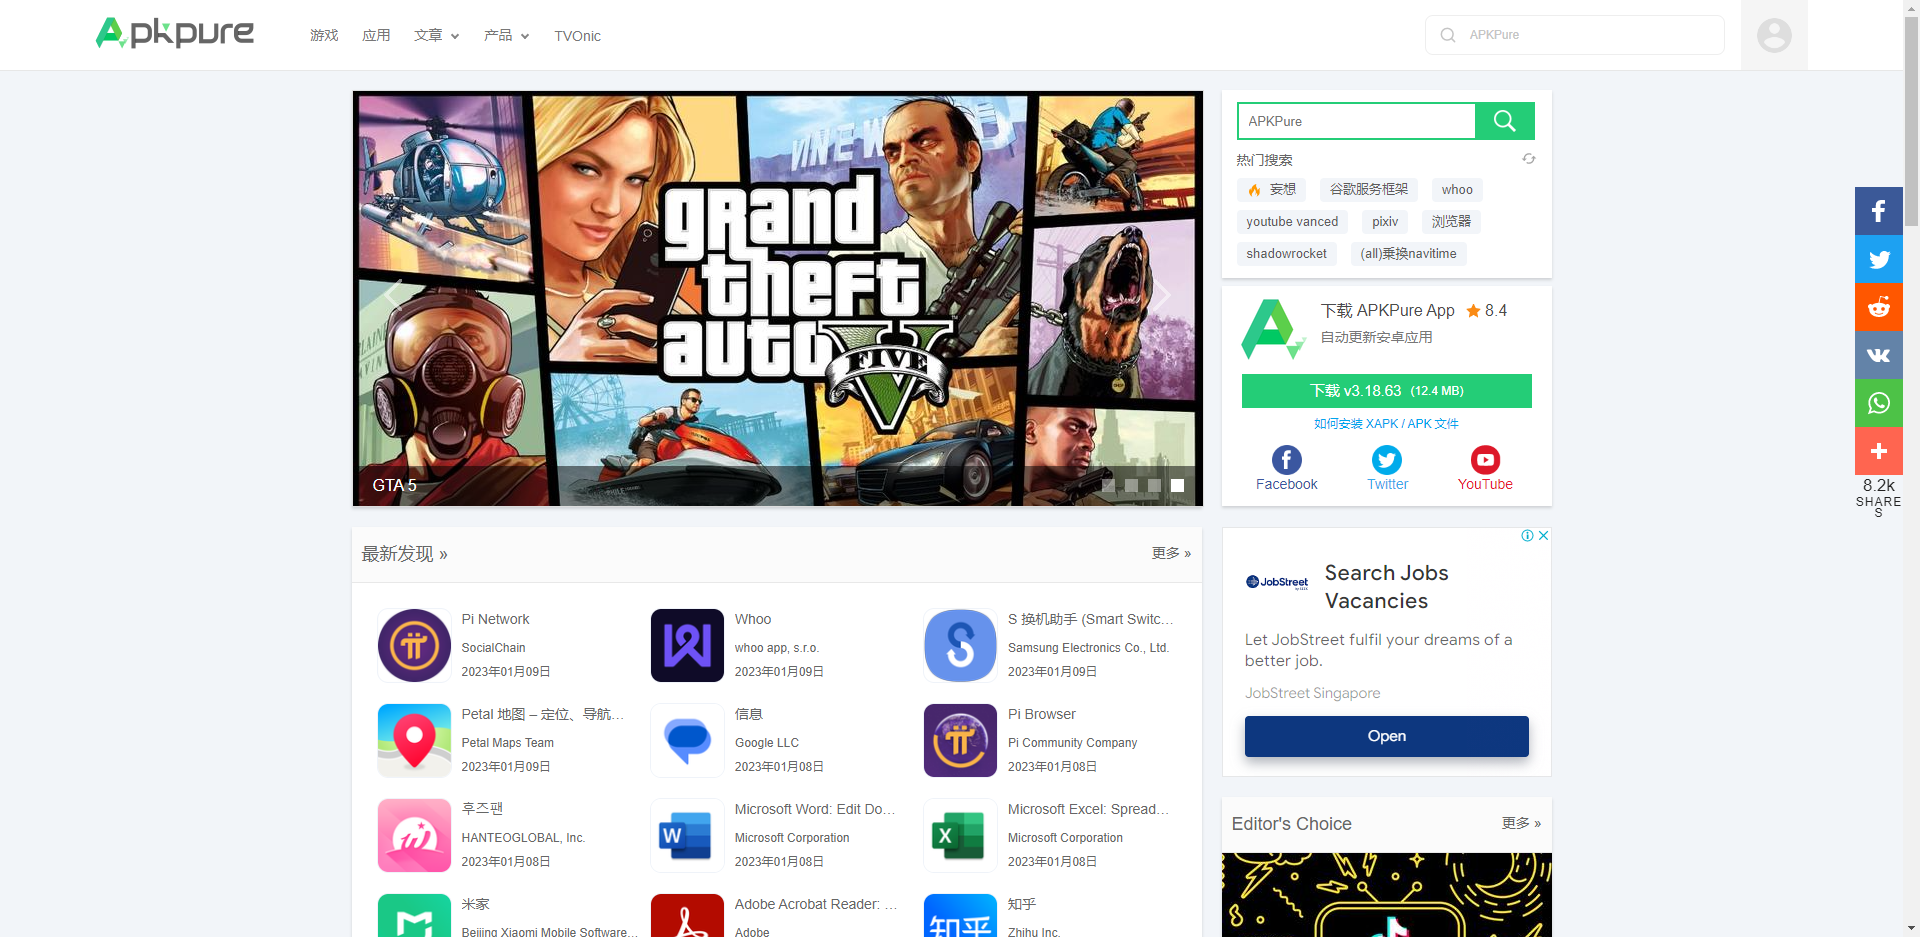Open APKPure YouTube channel icon
This screenshot has height=937, width=1920.
1485,460
